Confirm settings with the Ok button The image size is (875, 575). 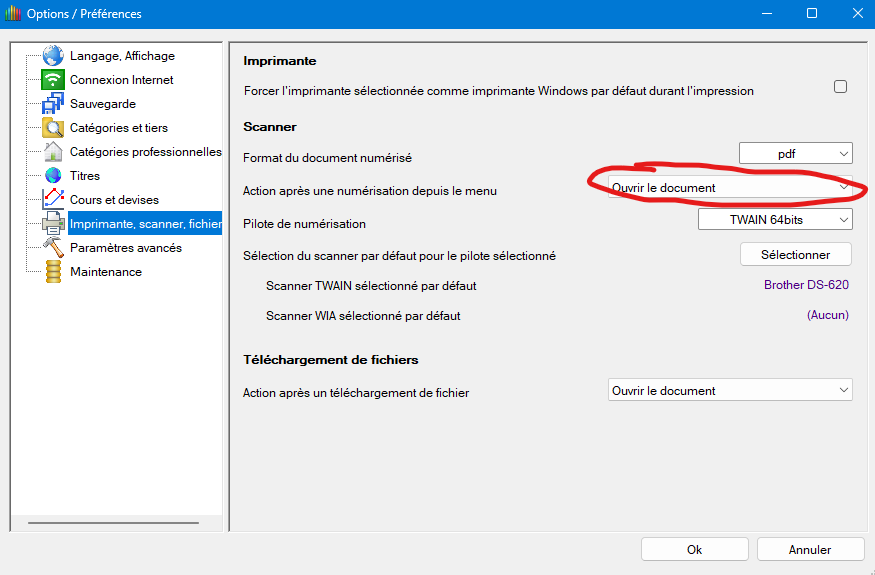(694, 549)
